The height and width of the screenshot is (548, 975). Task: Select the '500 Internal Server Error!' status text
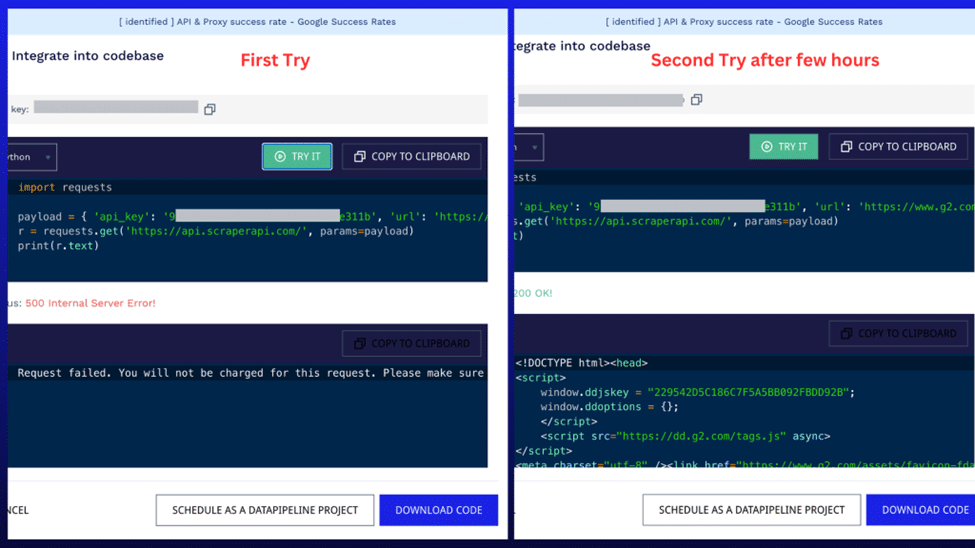point(90,303)
